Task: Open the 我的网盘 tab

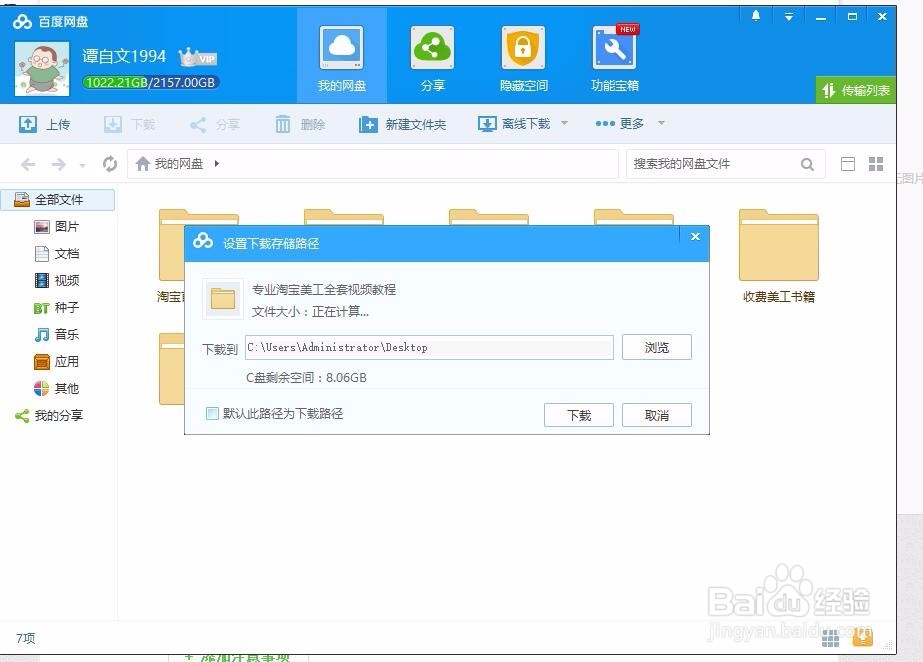Action: 342,58
